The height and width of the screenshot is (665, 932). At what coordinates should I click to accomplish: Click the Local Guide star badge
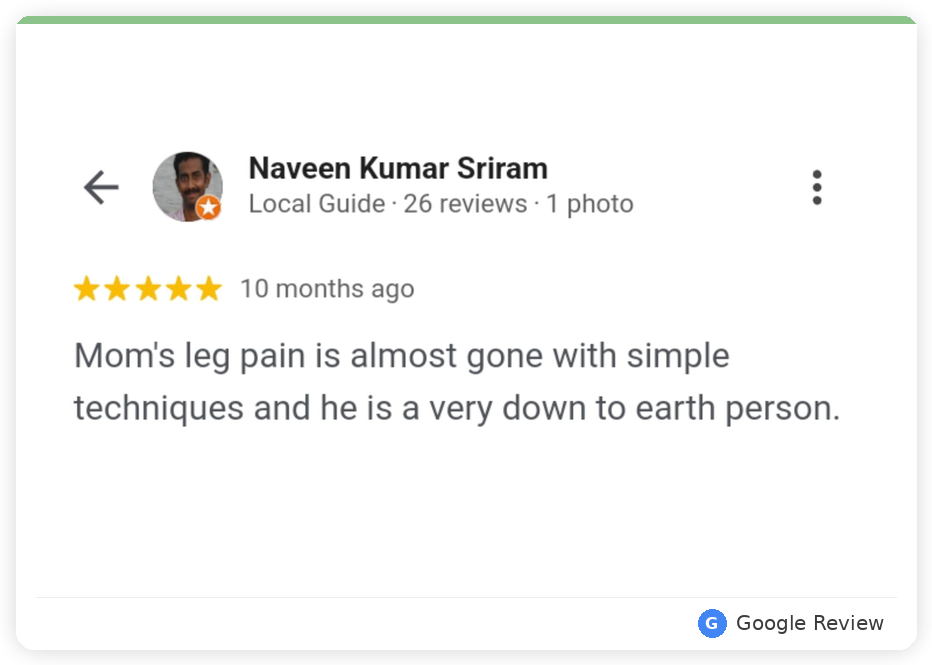coord(209,207)
